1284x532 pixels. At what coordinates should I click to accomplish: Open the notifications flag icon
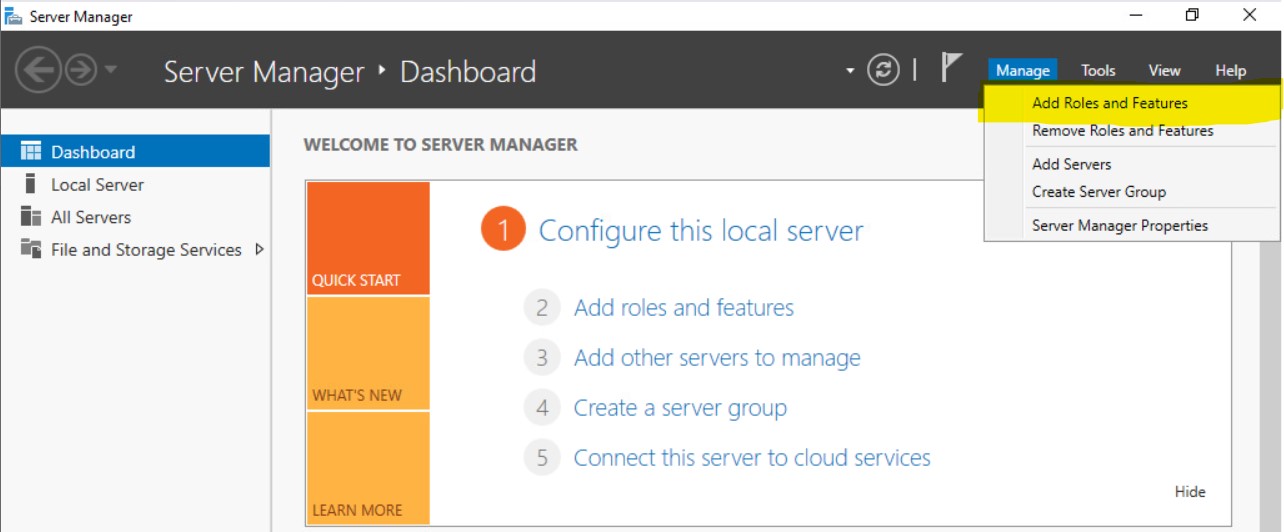(951, 68)
